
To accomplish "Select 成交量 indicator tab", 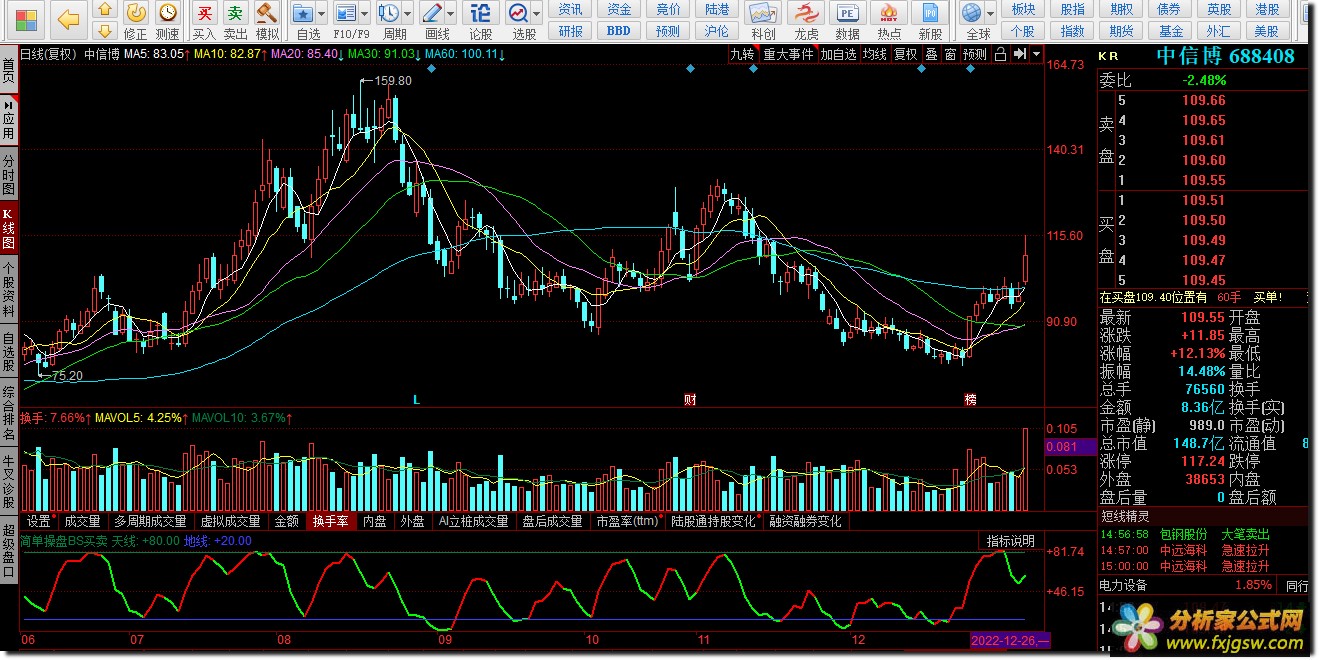I will click(x=83, y=521).
